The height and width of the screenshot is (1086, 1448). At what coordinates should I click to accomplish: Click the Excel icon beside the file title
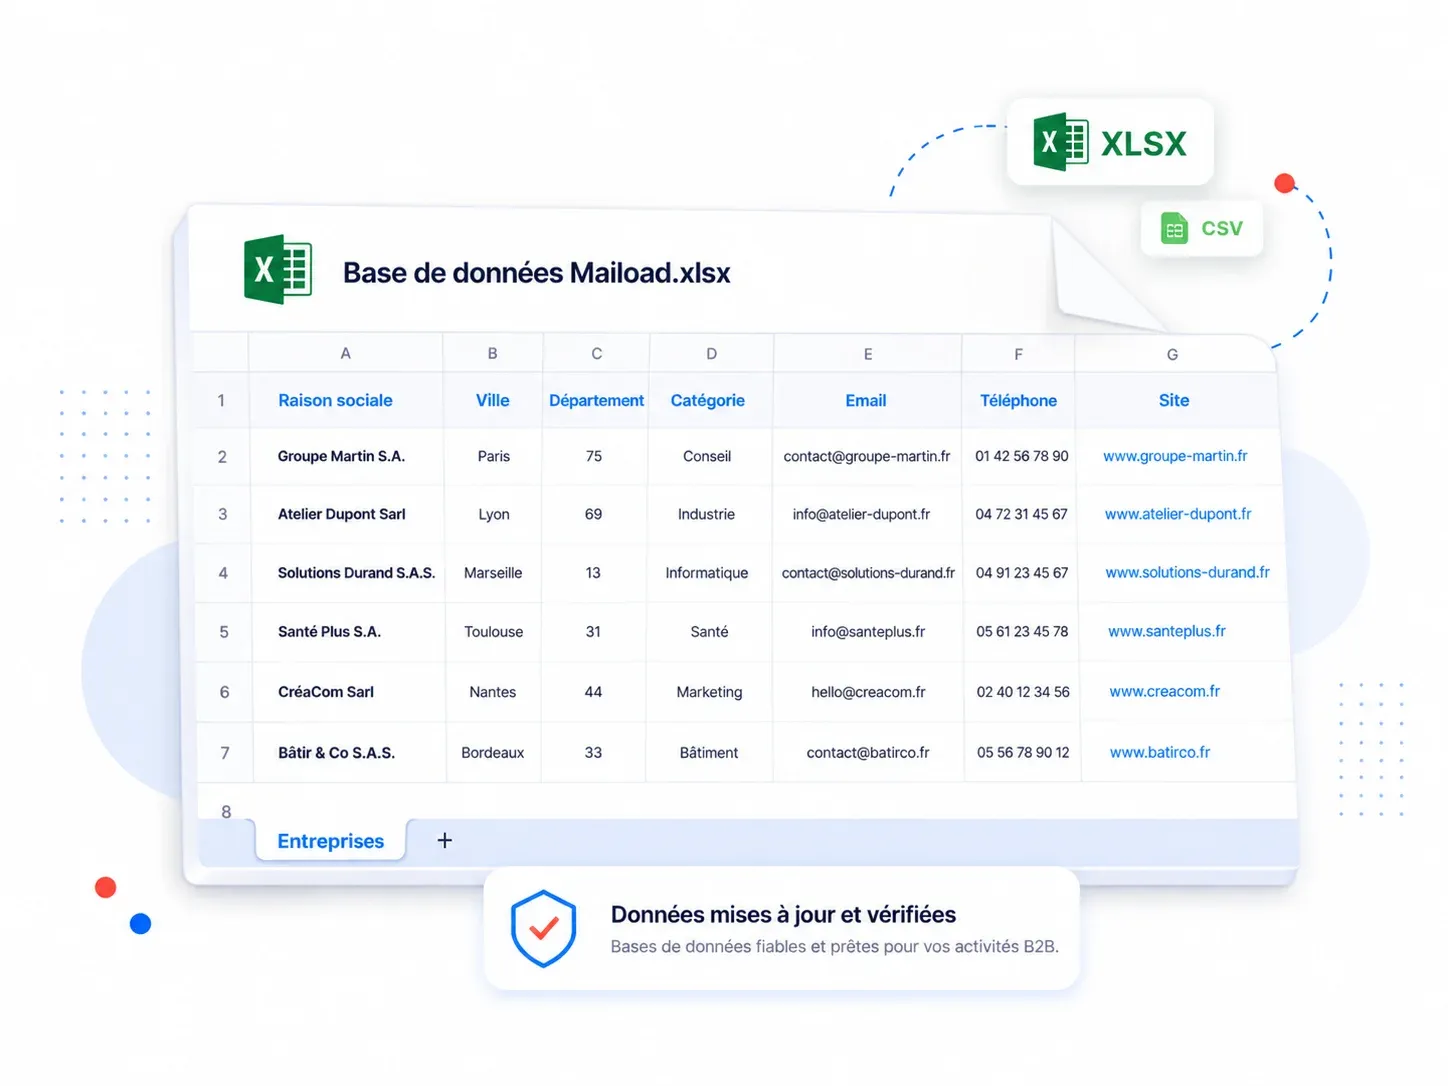click(278, 269)
